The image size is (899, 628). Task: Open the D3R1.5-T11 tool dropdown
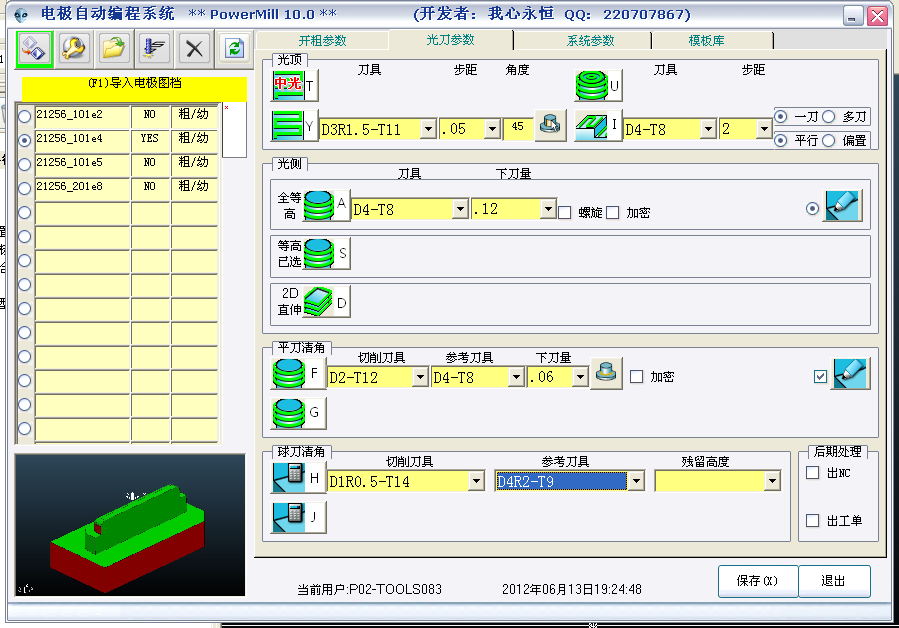(x=428, y=129)
